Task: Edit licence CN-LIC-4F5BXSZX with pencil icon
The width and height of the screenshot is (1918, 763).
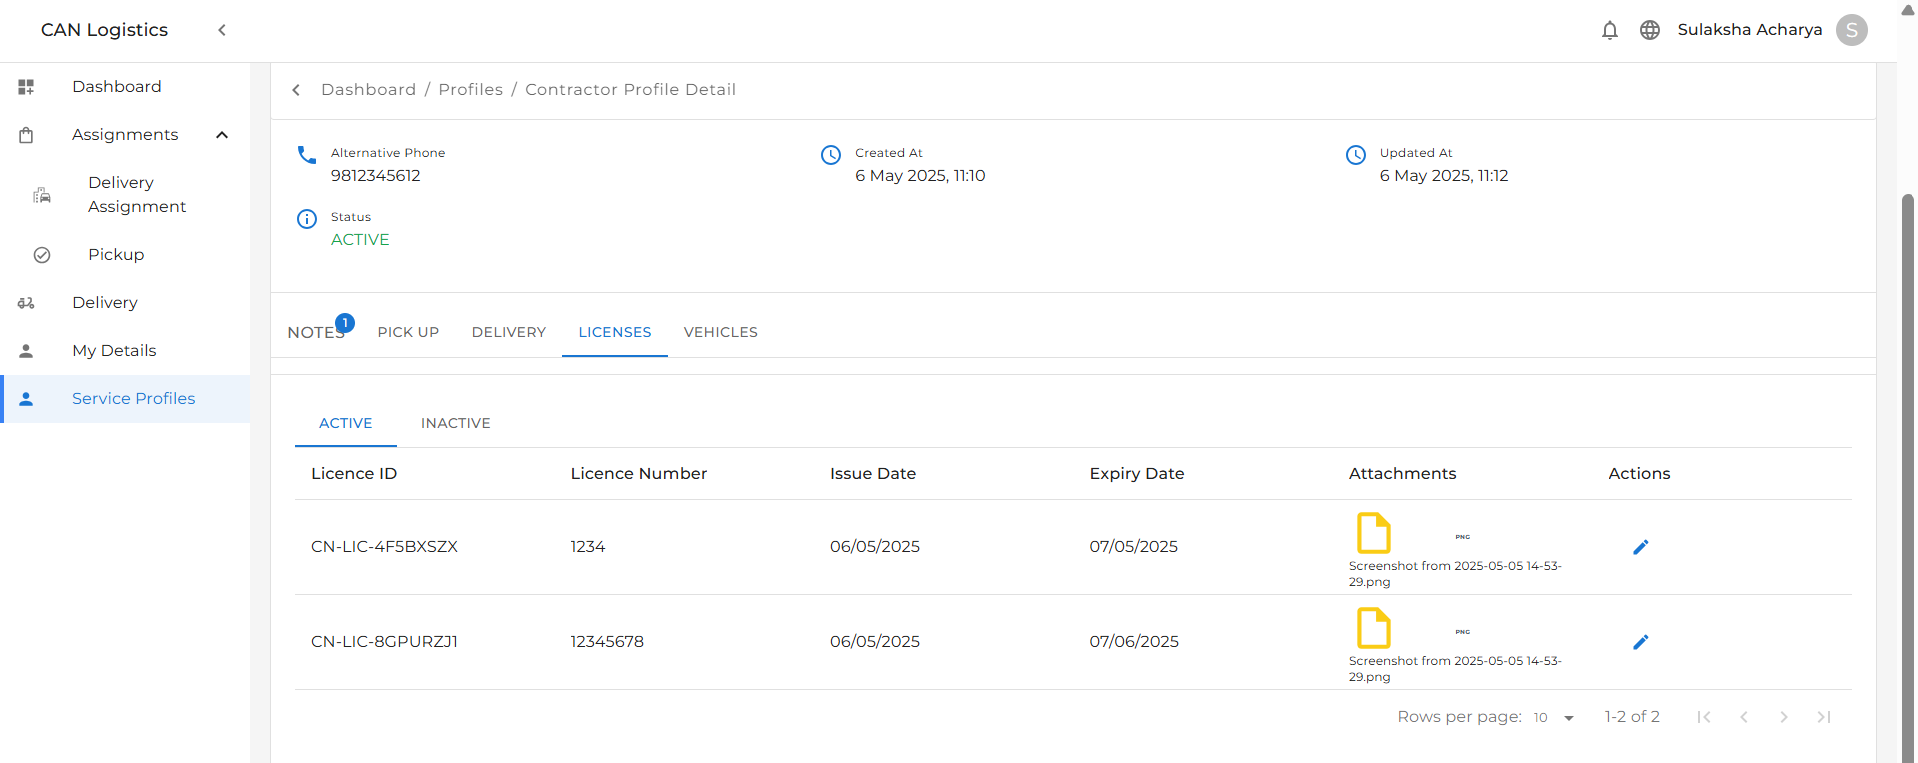Action: [1640, 547]
